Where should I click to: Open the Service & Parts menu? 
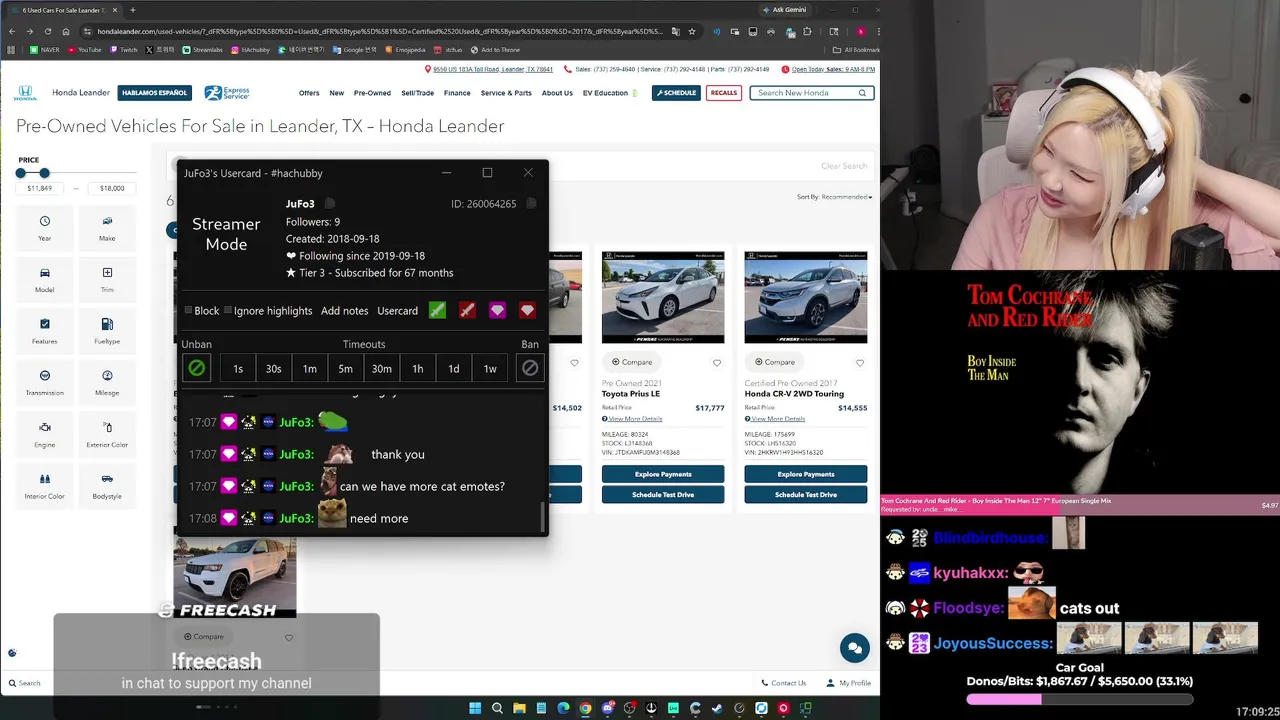click(x=506, y=93)
